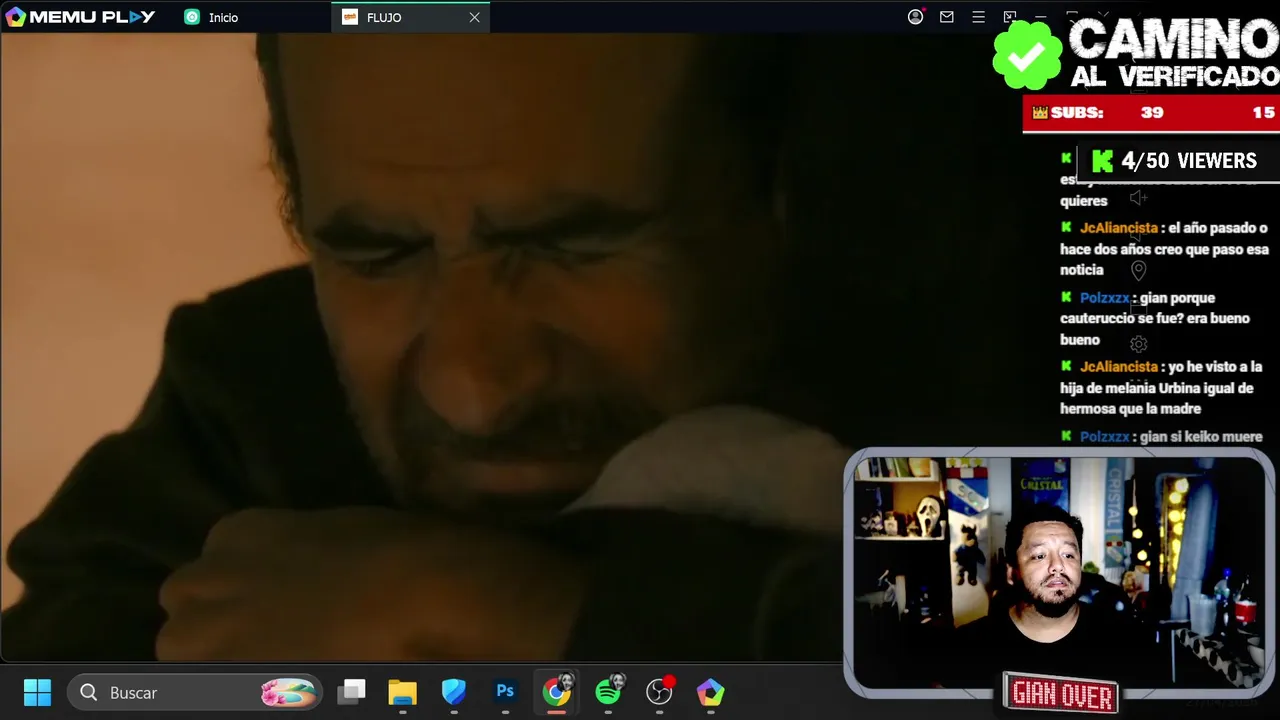Screen dimensions: 1280x720
Task: Open Task View from the taskbar
Action: 351,692
